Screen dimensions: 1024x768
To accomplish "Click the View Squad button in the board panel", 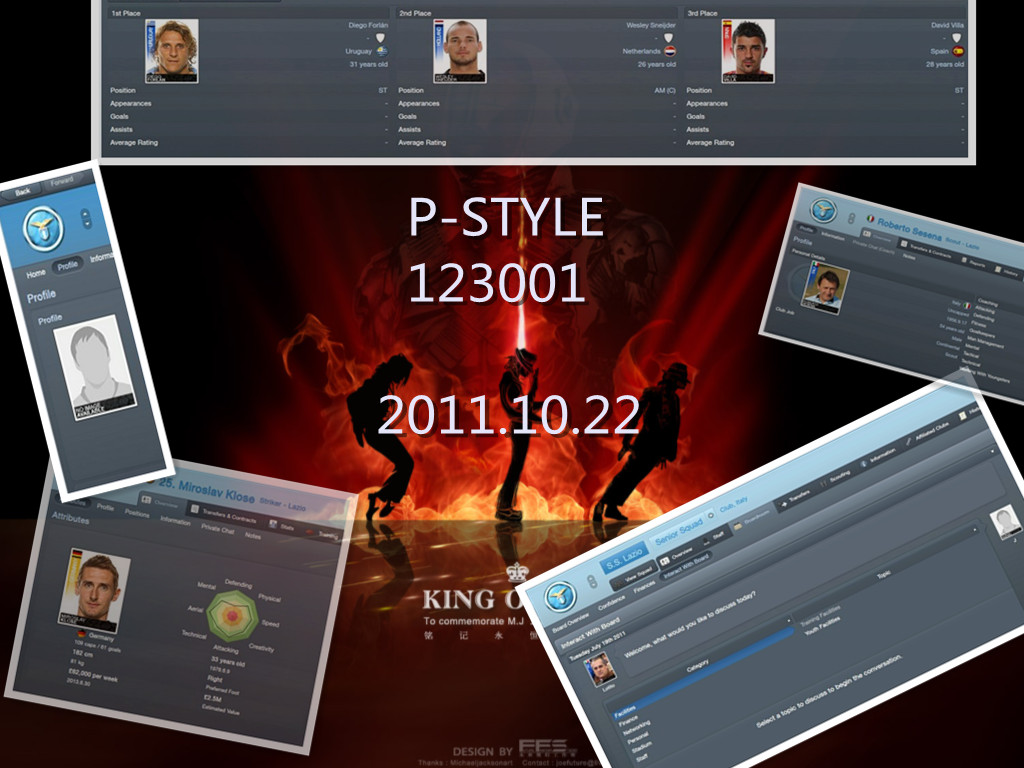I will [x=634, y=577].
